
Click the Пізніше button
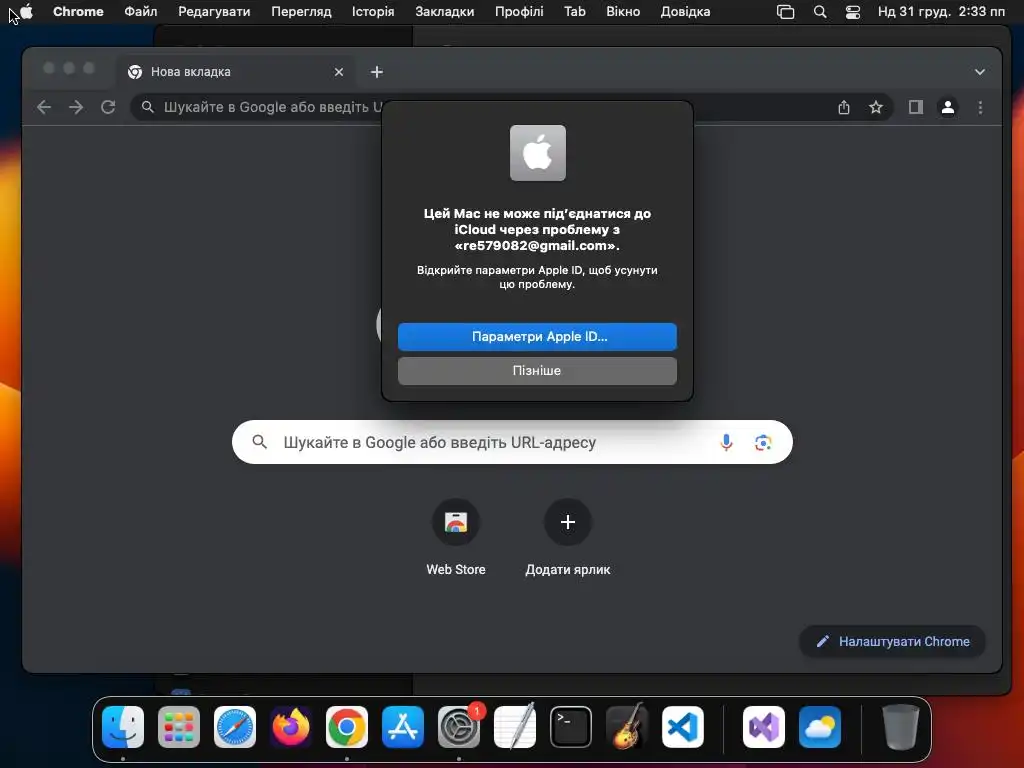tap(537, 371)
